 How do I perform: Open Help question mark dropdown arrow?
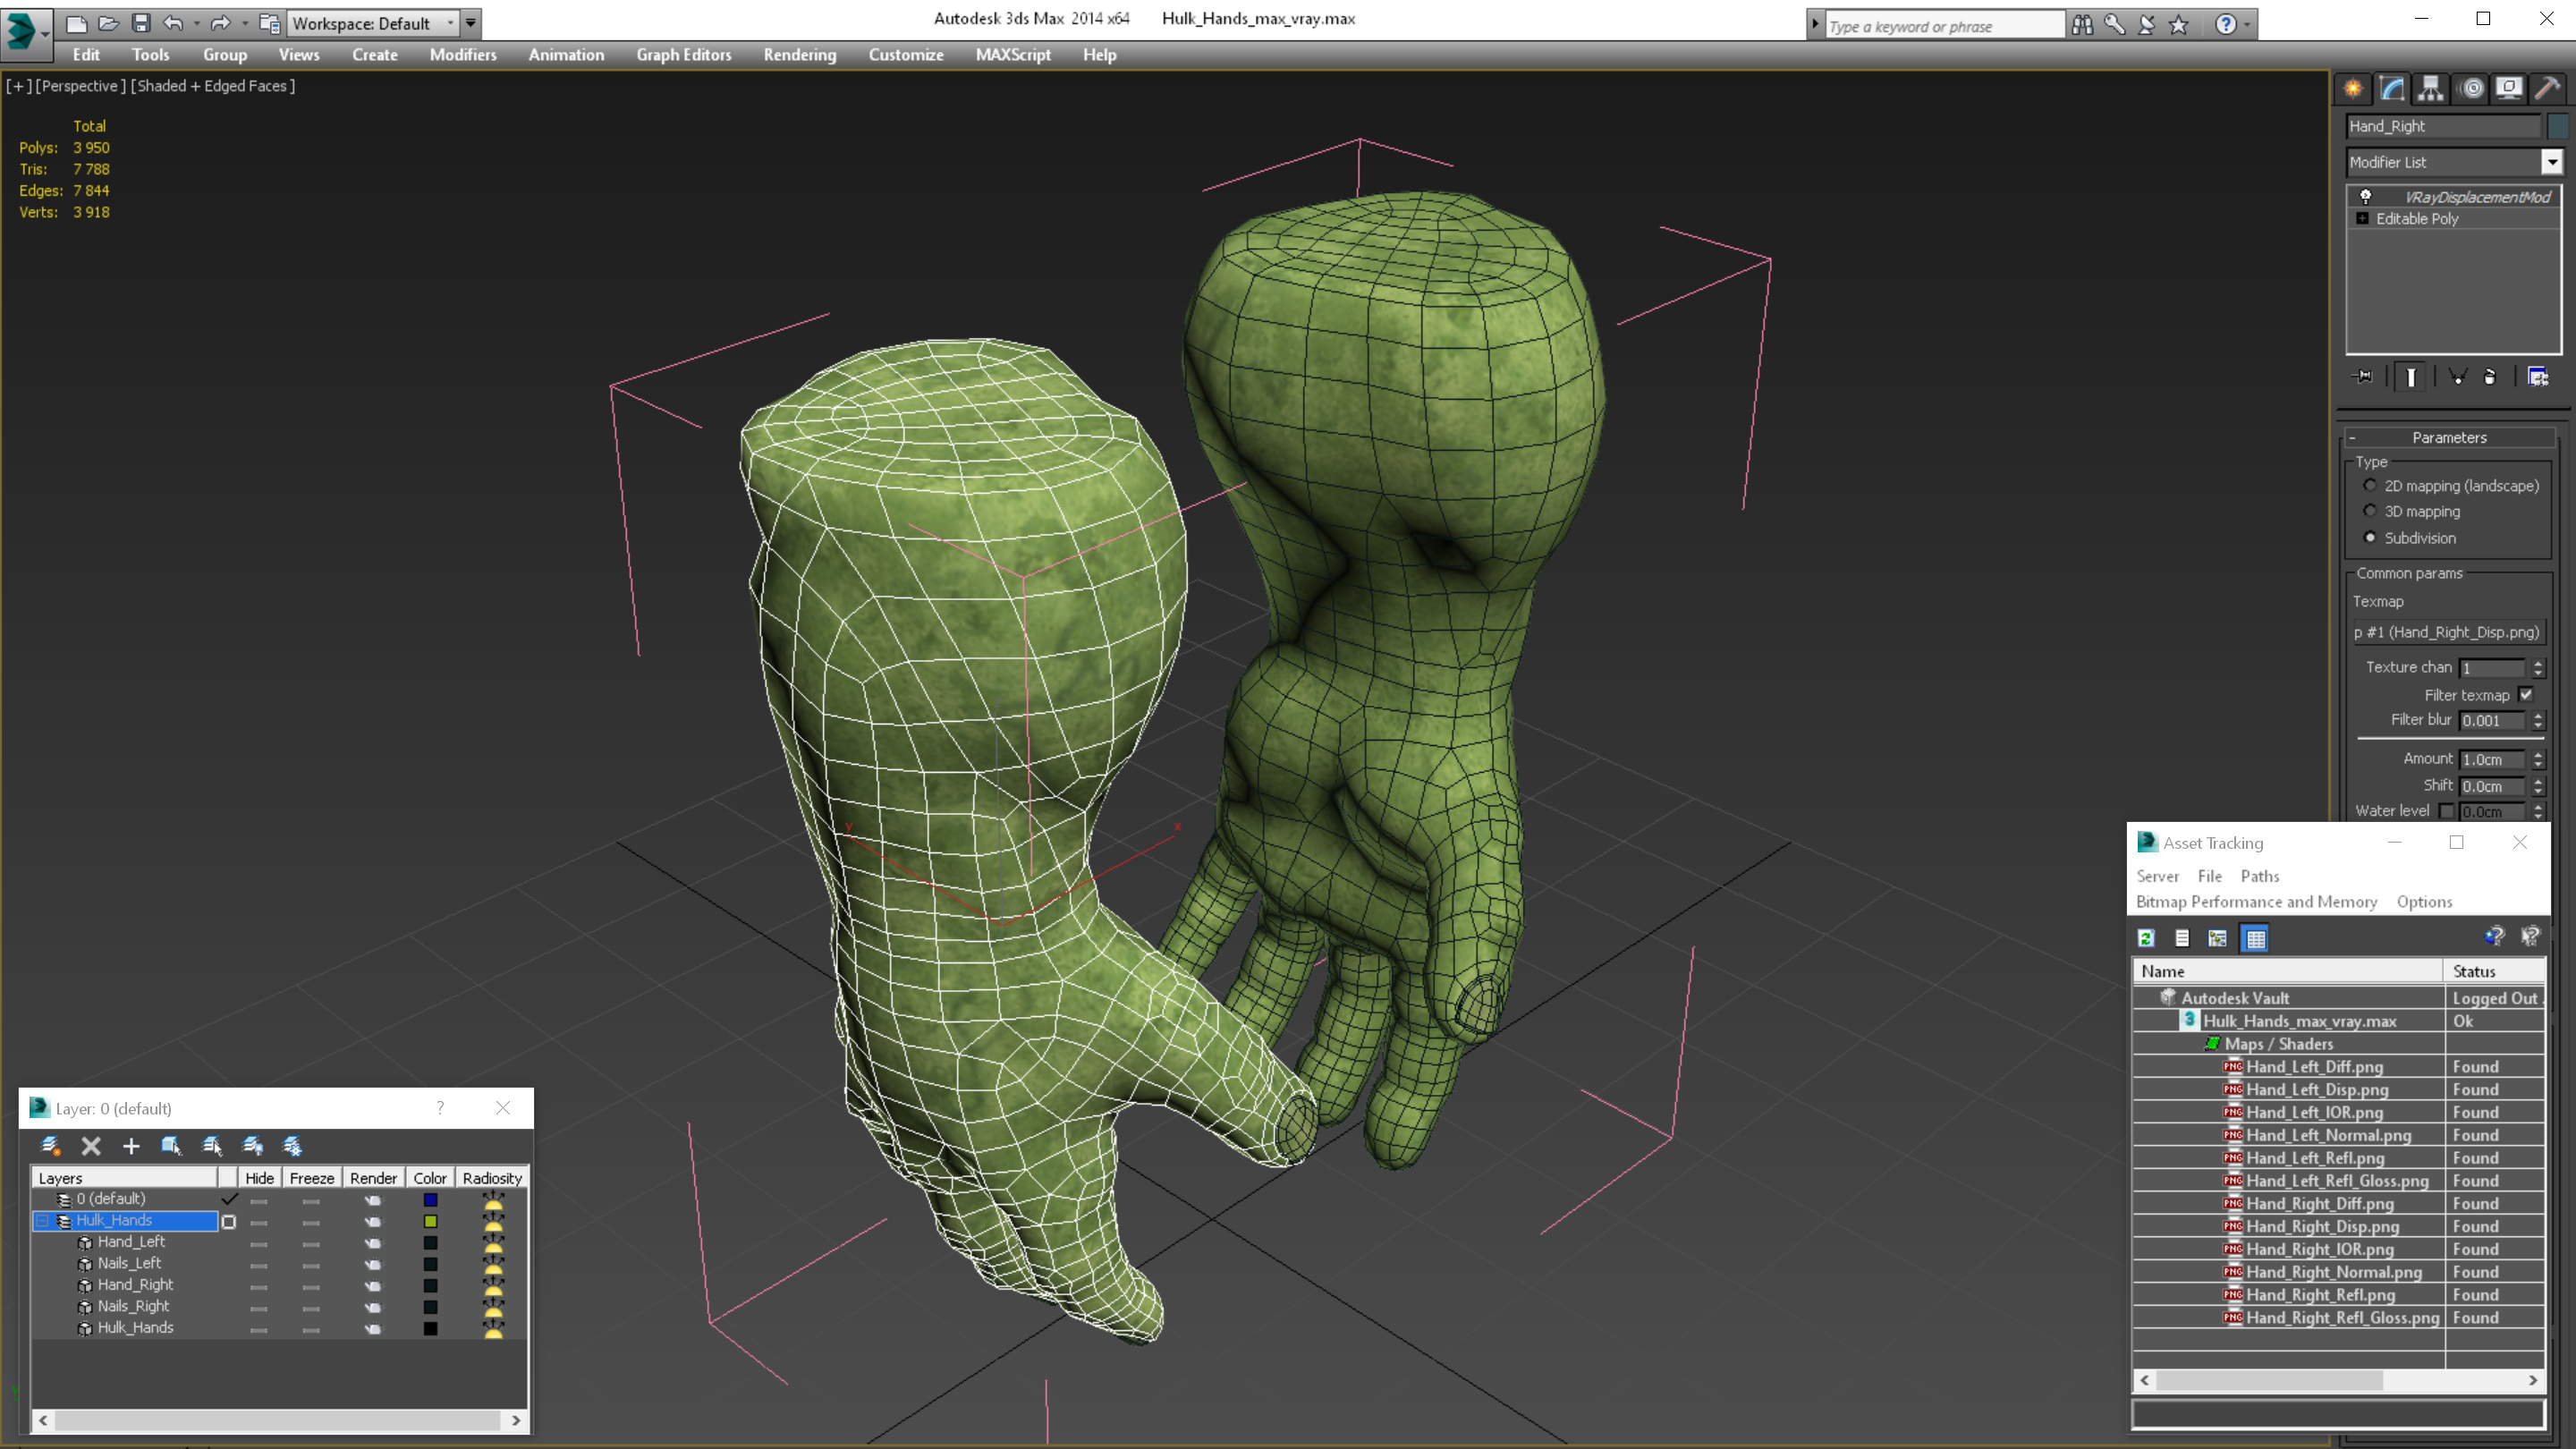pyautogui.click(x=2247, y=24)
